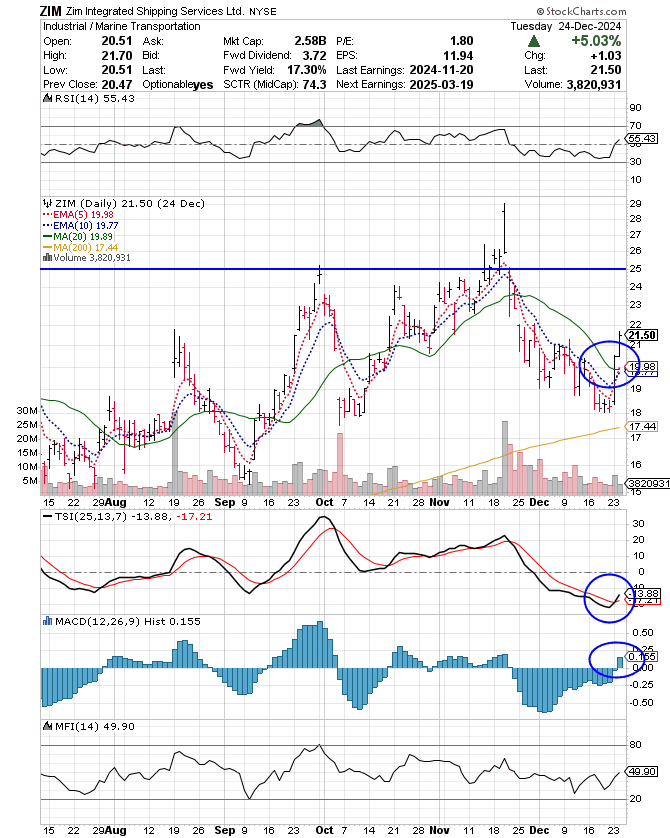Click the Fwd Yield value 17.30%
This screenshot has width=670, height=838.
(307, 70)
